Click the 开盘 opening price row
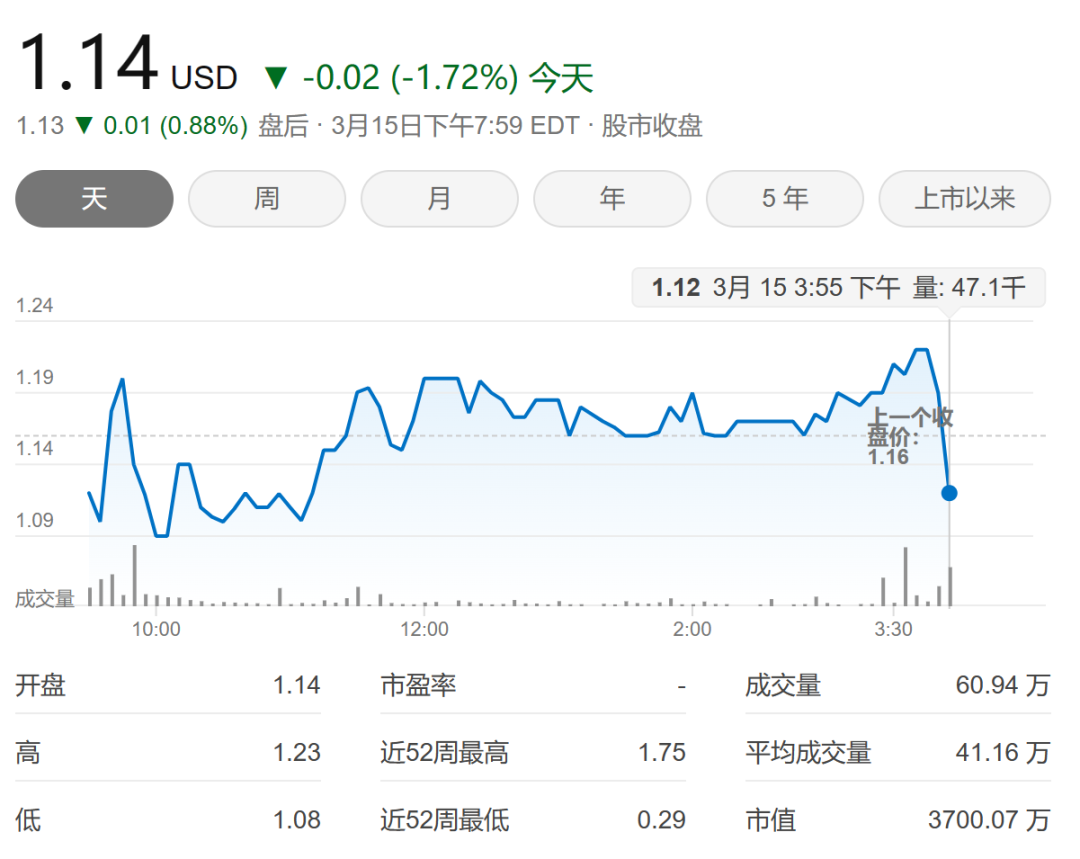This screenshot has width=1080, height=859. (x=167, y=685)
